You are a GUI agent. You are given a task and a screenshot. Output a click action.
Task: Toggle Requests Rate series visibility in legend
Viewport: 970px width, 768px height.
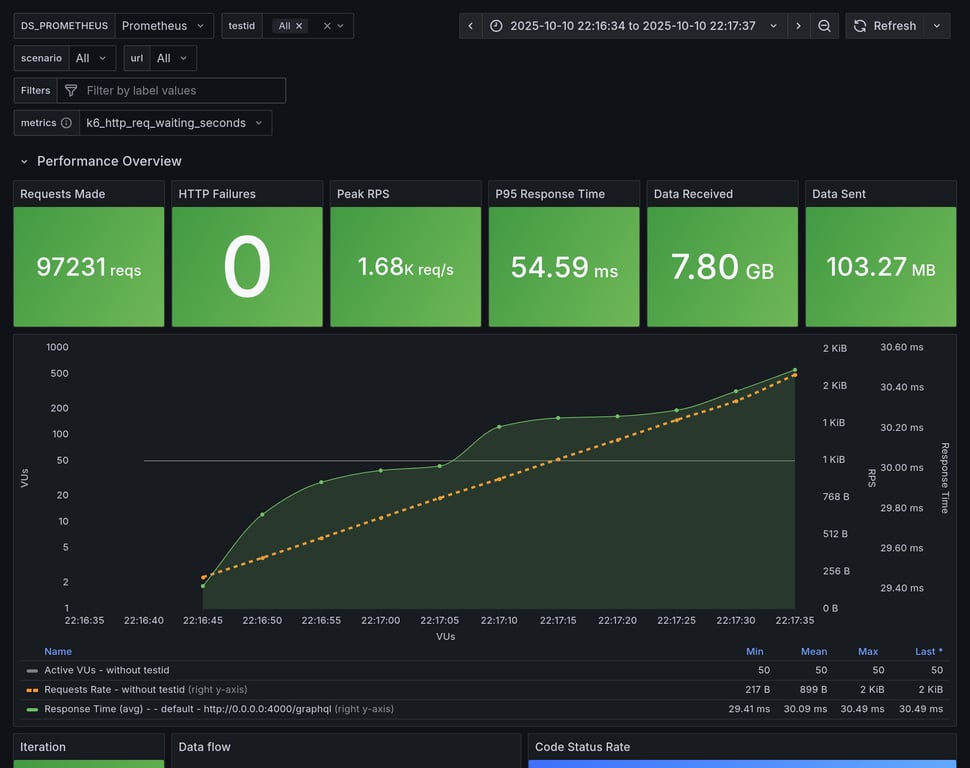point(115,689)
